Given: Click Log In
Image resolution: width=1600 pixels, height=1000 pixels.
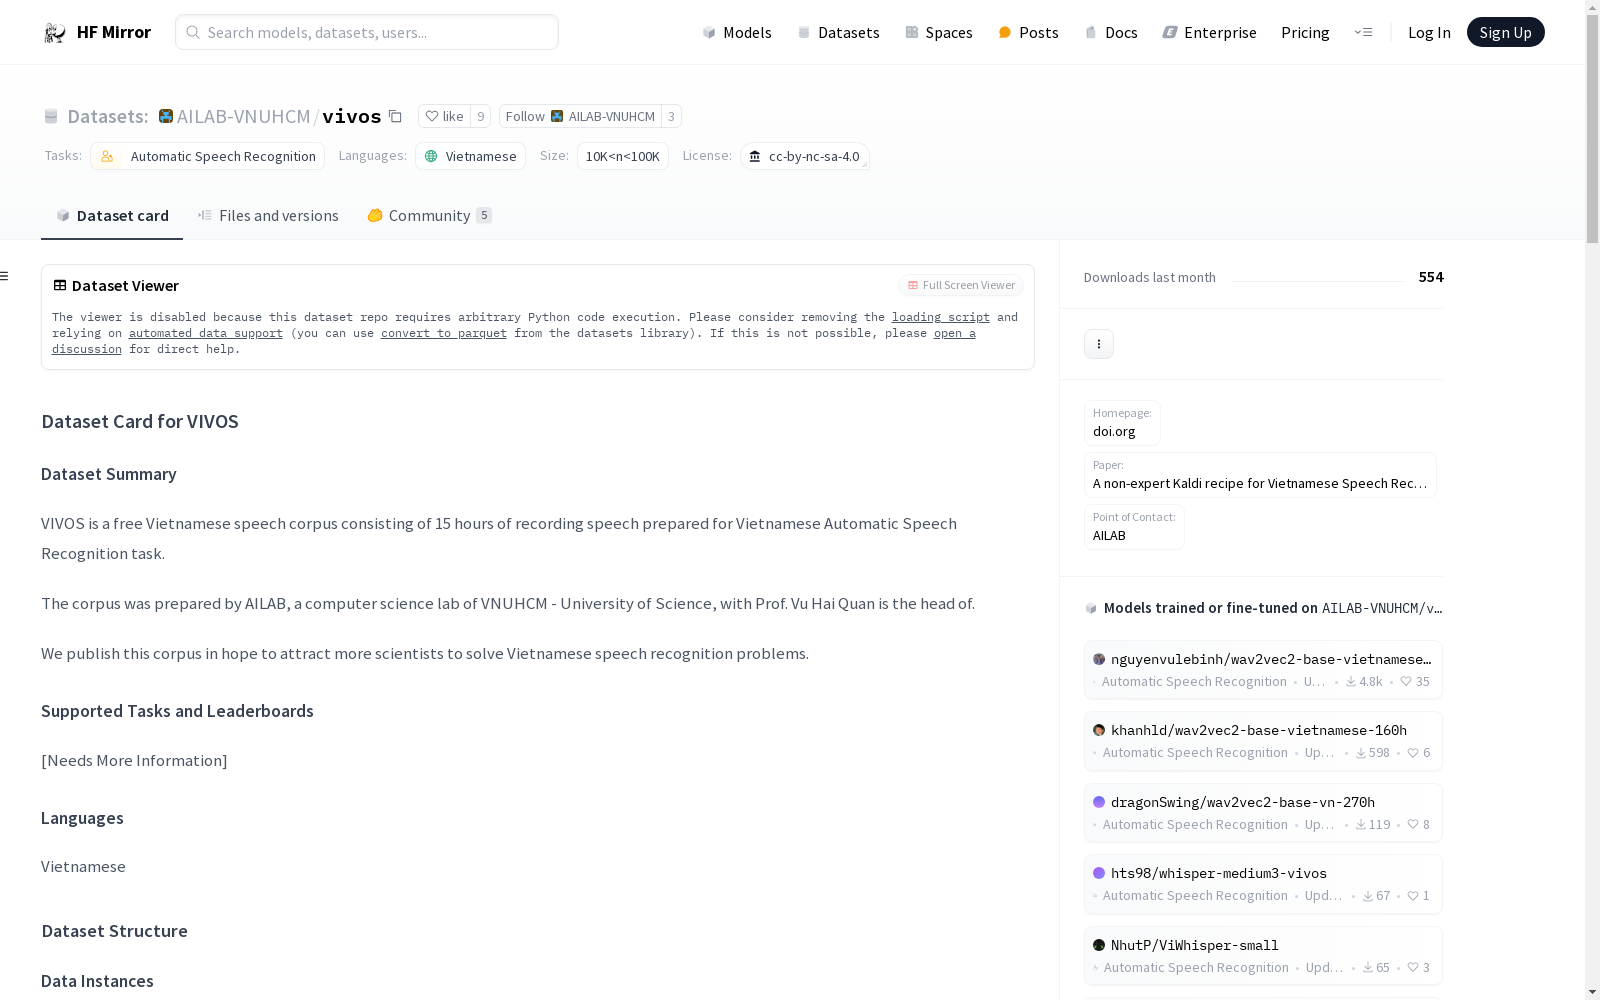Looking at the screenshot, I should 1429,32.
